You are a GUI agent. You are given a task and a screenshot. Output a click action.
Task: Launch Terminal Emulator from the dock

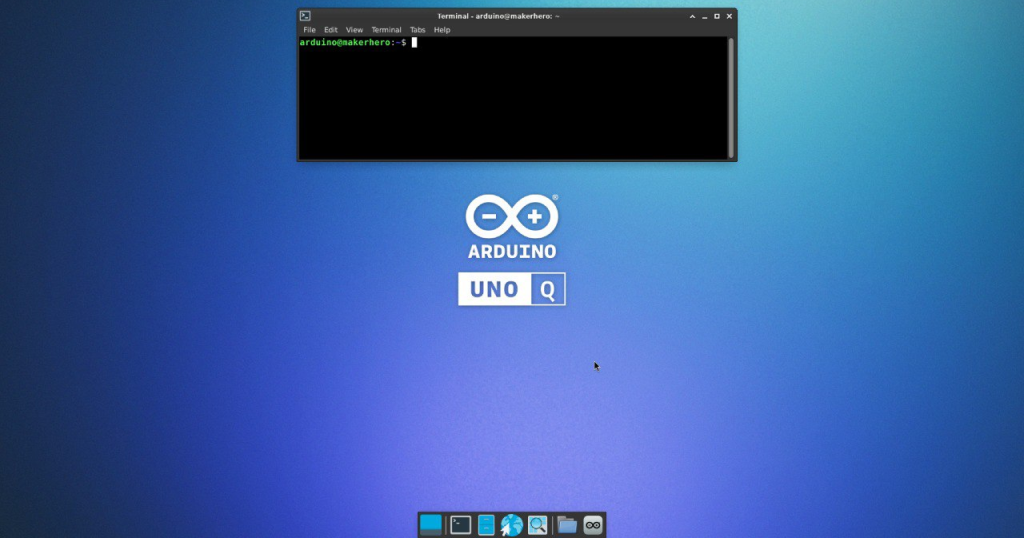[460, 525]
